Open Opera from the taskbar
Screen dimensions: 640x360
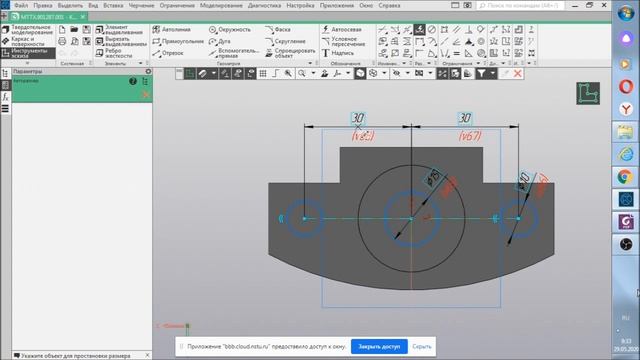click(x=625, y=87)
